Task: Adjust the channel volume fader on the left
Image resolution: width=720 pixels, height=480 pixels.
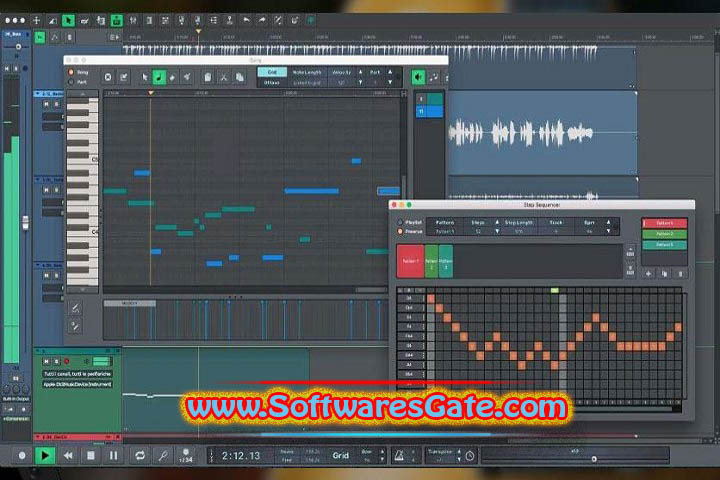Action: coord(25,223)
